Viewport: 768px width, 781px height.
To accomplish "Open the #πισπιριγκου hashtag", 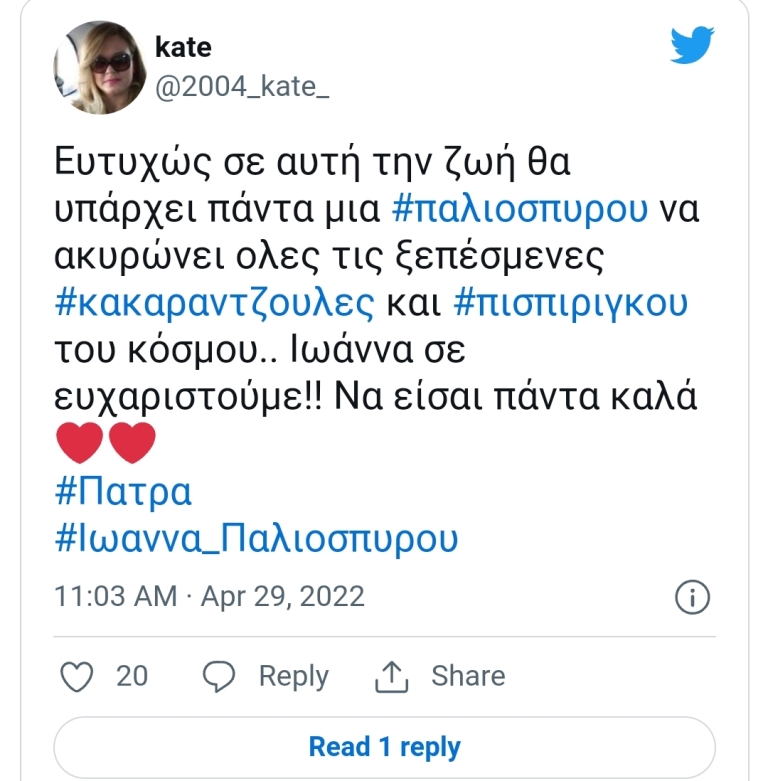I will [x=569, y=302].
